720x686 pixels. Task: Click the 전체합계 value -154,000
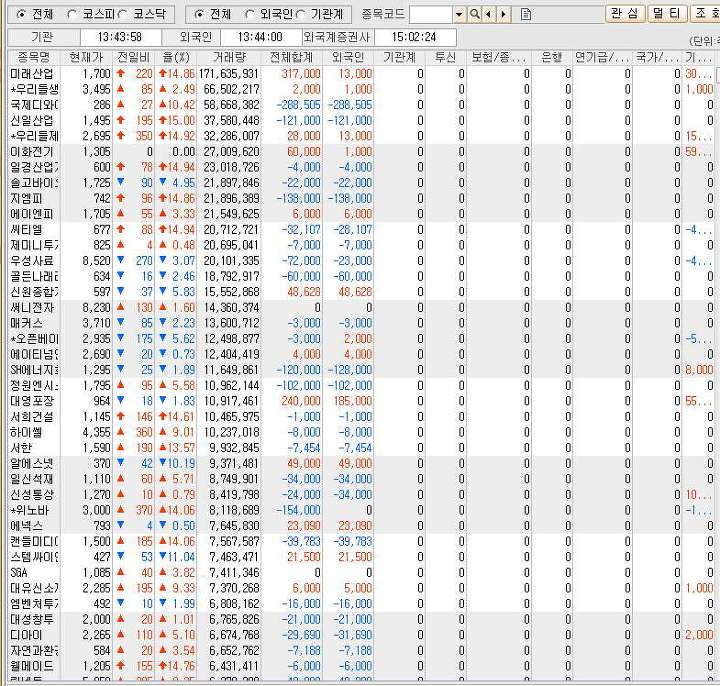[298, 511]
